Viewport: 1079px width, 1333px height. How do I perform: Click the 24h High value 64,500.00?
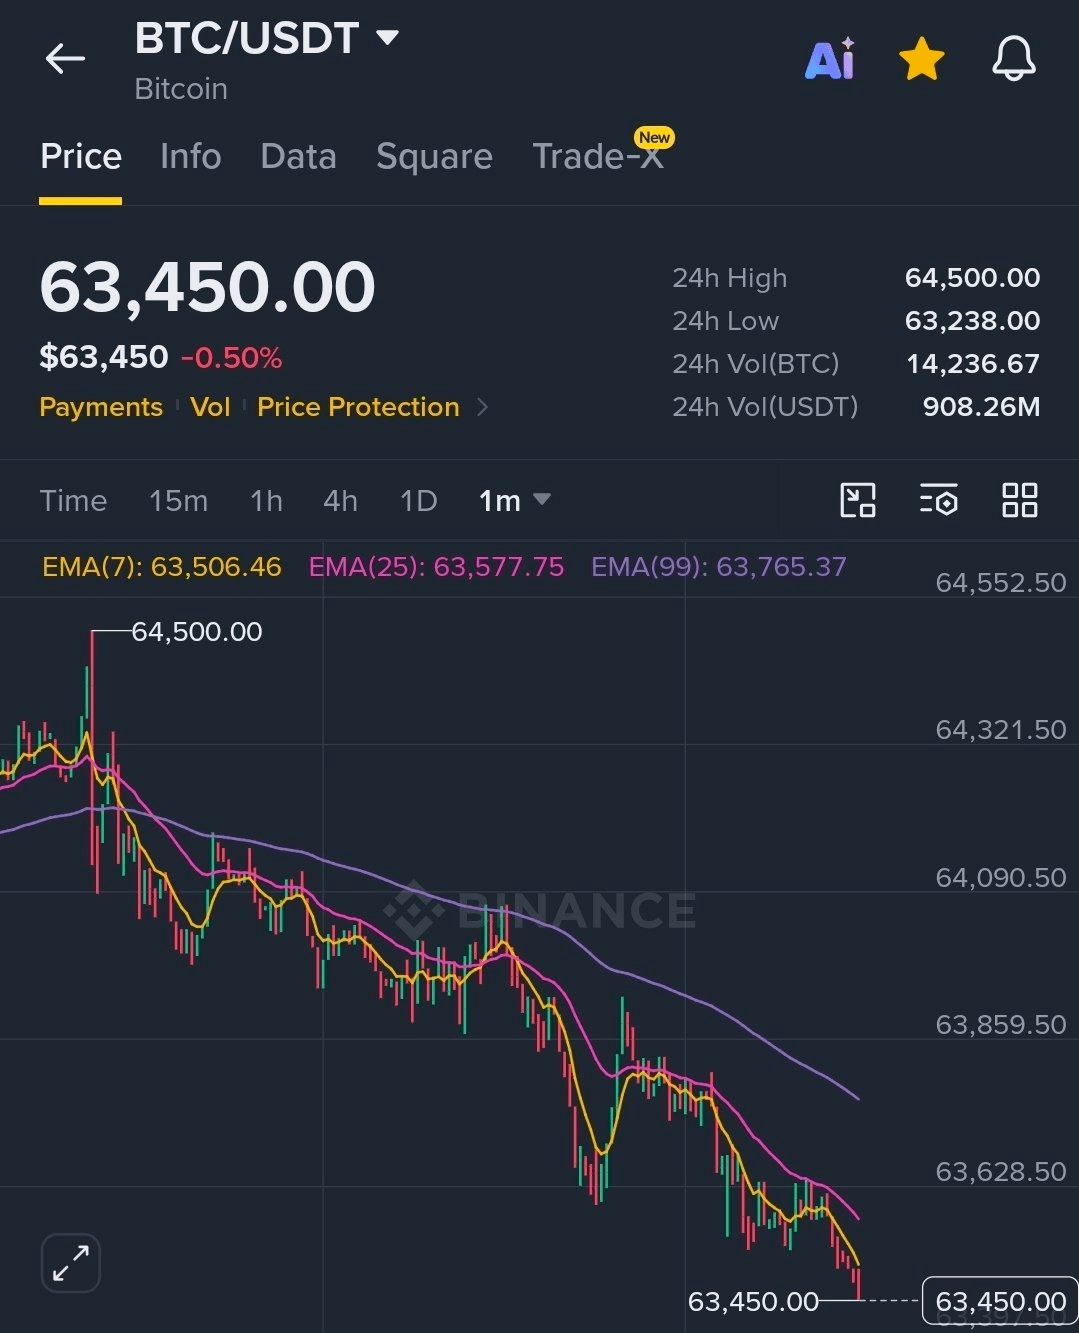click(972, 278)
